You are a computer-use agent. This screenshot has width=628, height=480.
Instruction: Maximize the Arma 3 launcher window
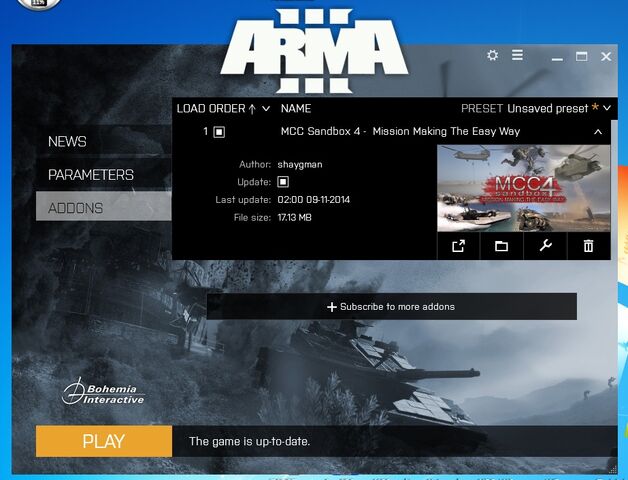tap(582, 56)
